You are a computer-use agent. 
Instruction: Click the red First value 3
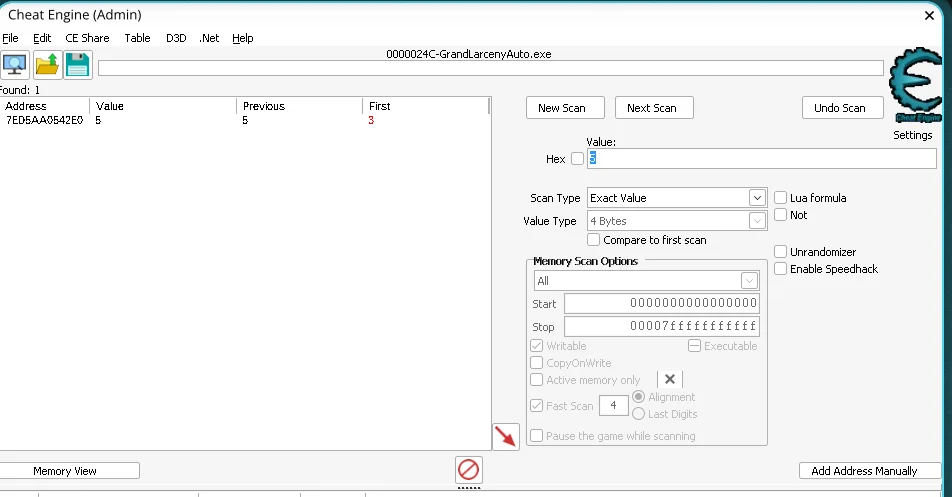[371, 120]
